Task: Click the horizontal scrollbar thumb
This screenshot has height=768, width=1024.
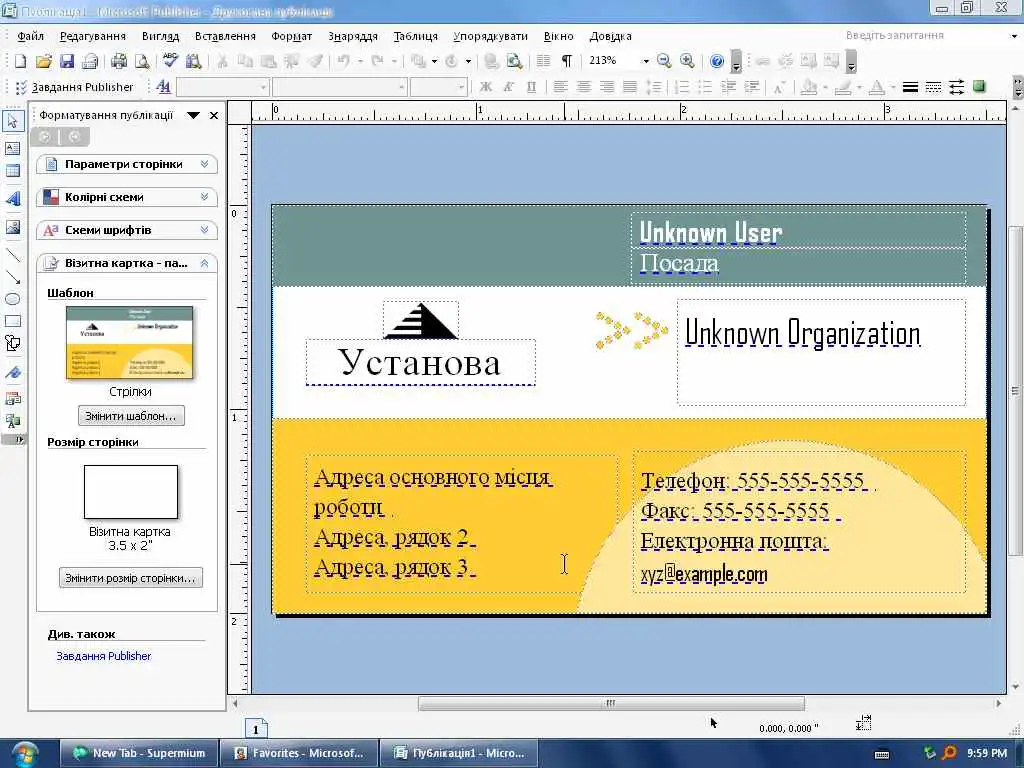Action: click(611, 703)
